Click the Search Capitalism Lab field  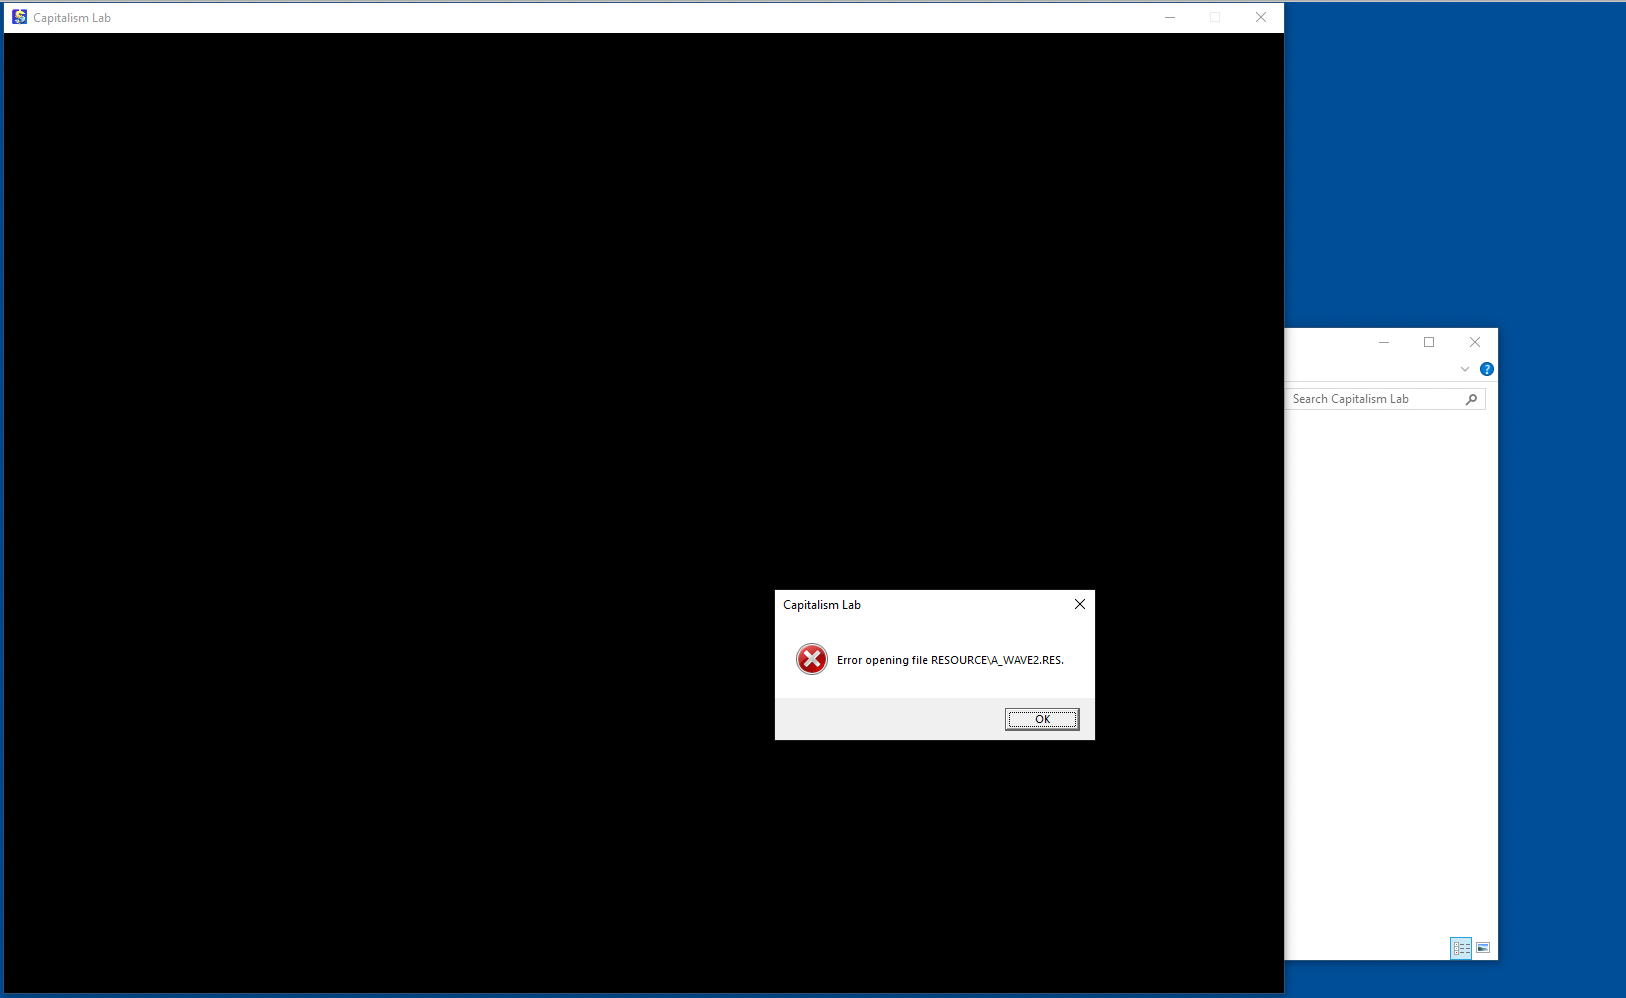click(1385, 399)
